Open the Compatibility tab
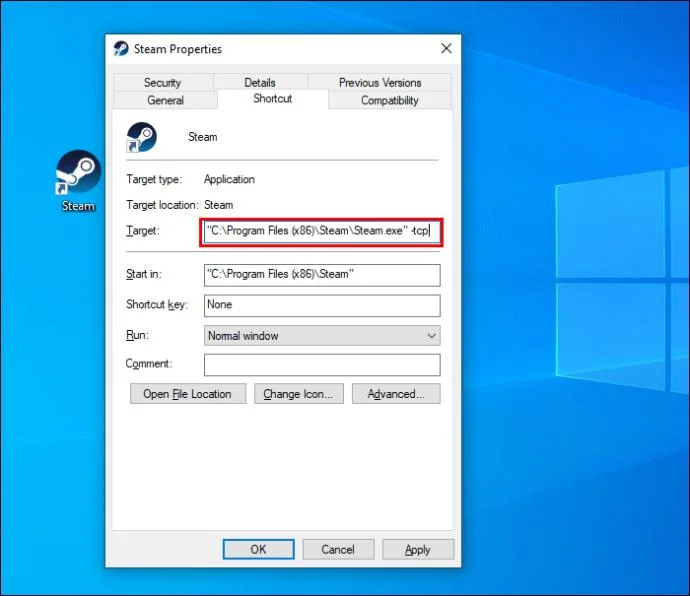The height and width of the screenshot is (596, 690). 389,100
